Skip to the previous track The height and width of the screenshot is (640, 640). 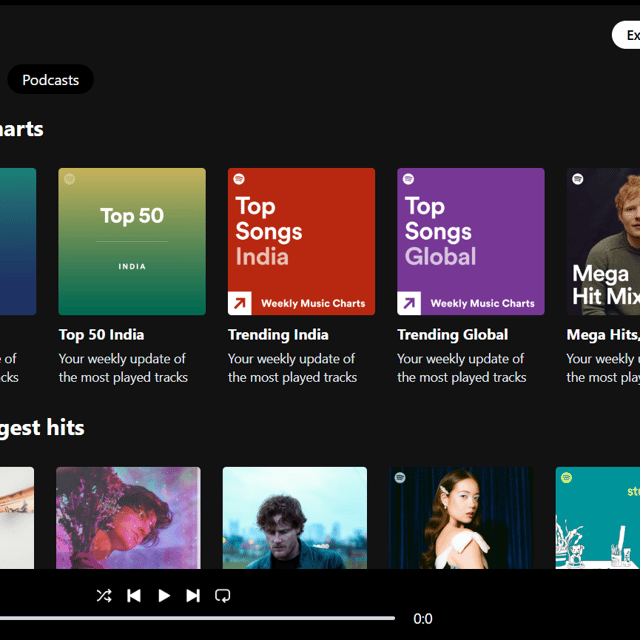coord(134,596)
